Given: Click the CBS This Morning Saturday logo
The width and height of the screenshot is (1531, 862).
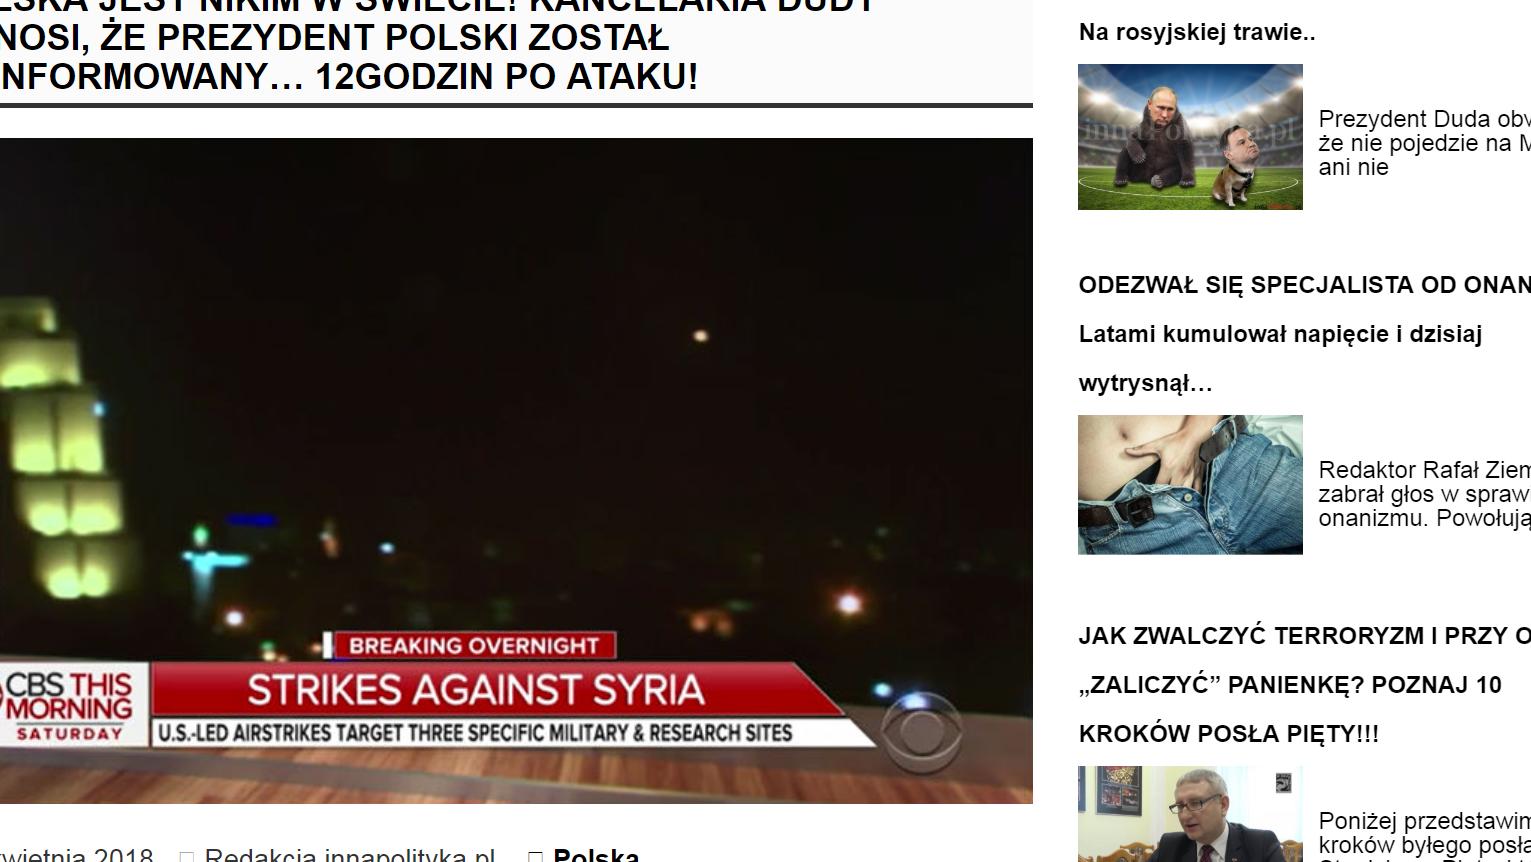Looking at the screenshot, I should point(68,706).
